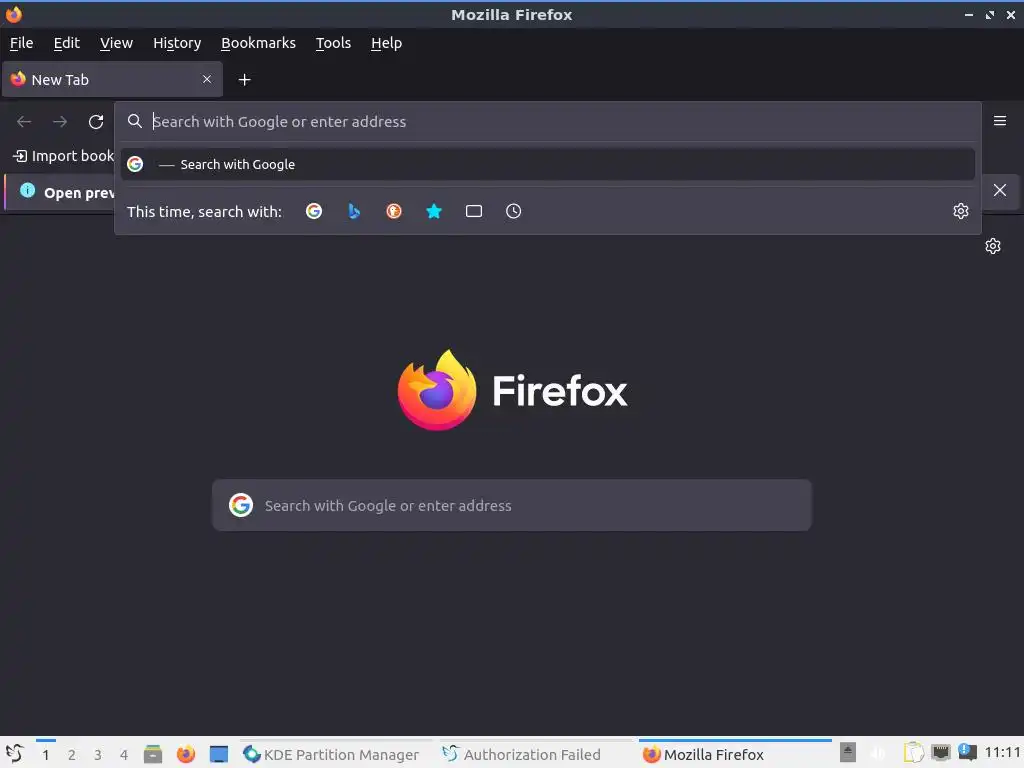The width and height of the screenshot is (1024, 768).
Task: Dismiss the notification bar with X
Action: pos(999,190)
